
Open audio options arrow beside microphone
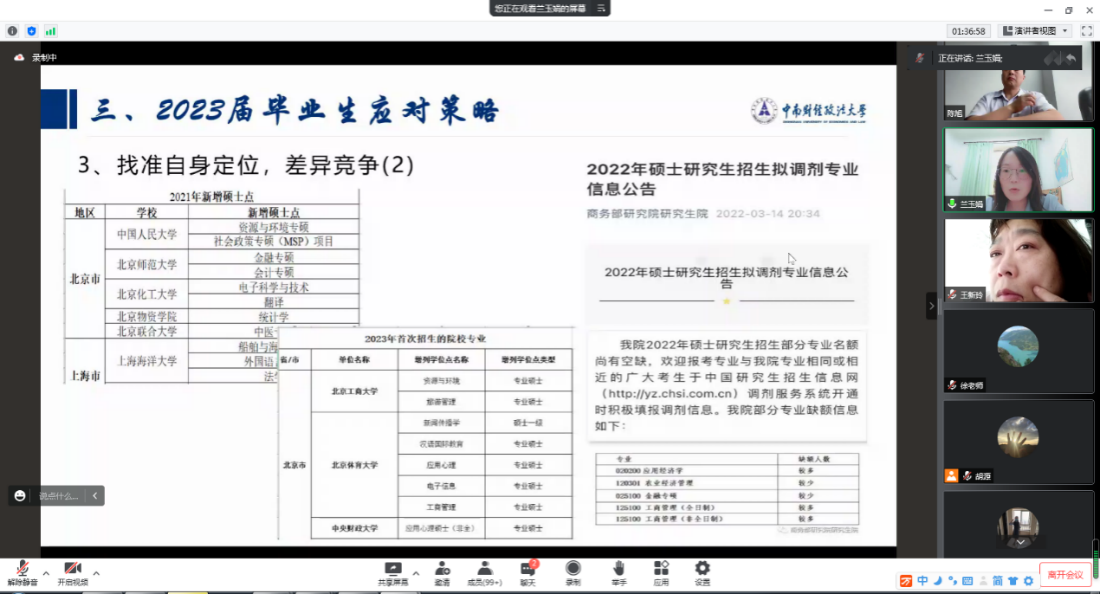pos(46,573)
